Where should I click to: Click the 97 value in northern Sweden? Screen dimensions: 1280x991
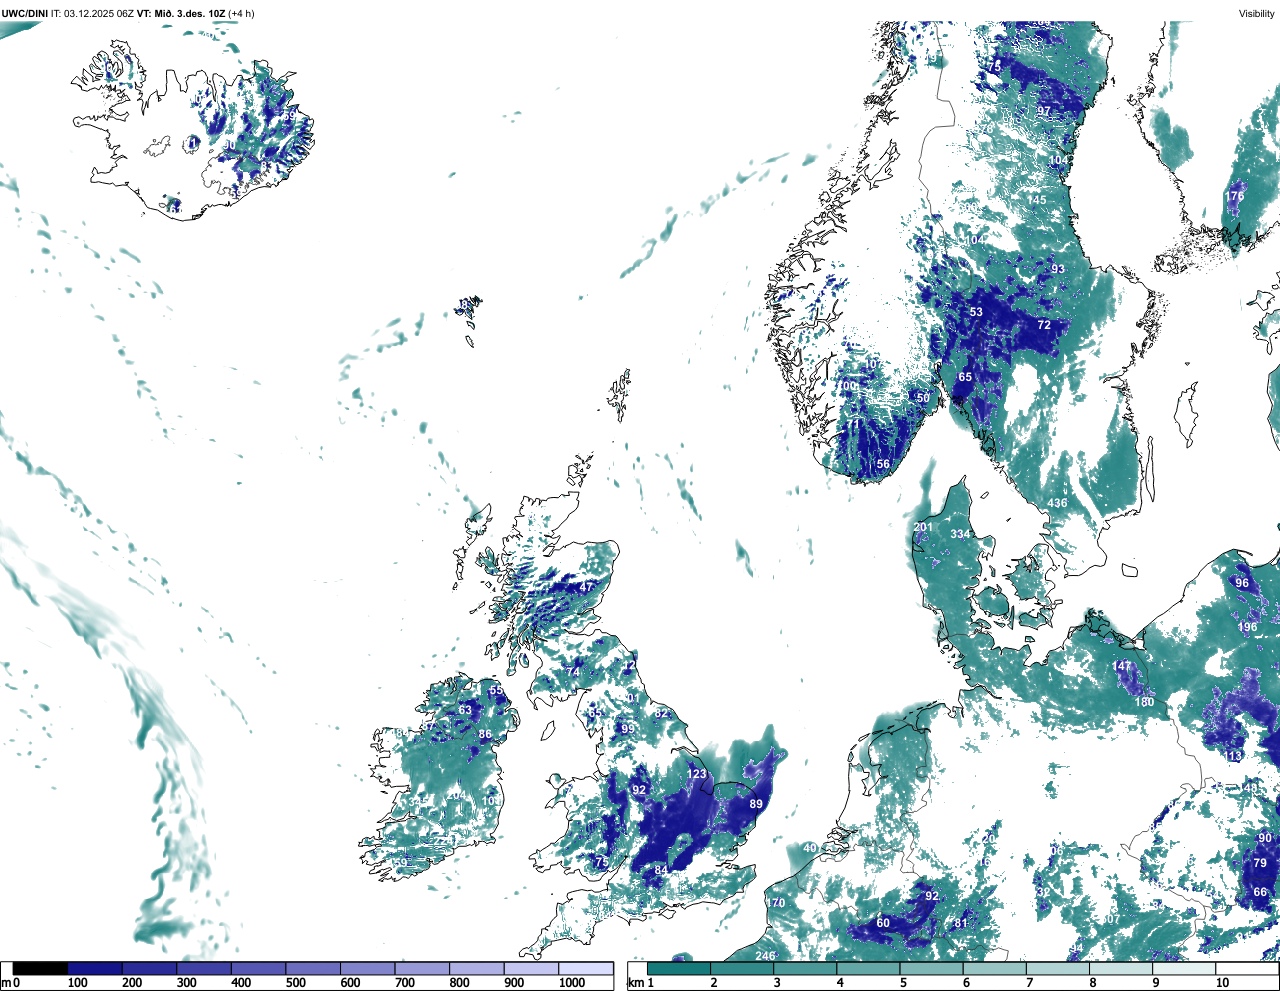coord(1044,111)
